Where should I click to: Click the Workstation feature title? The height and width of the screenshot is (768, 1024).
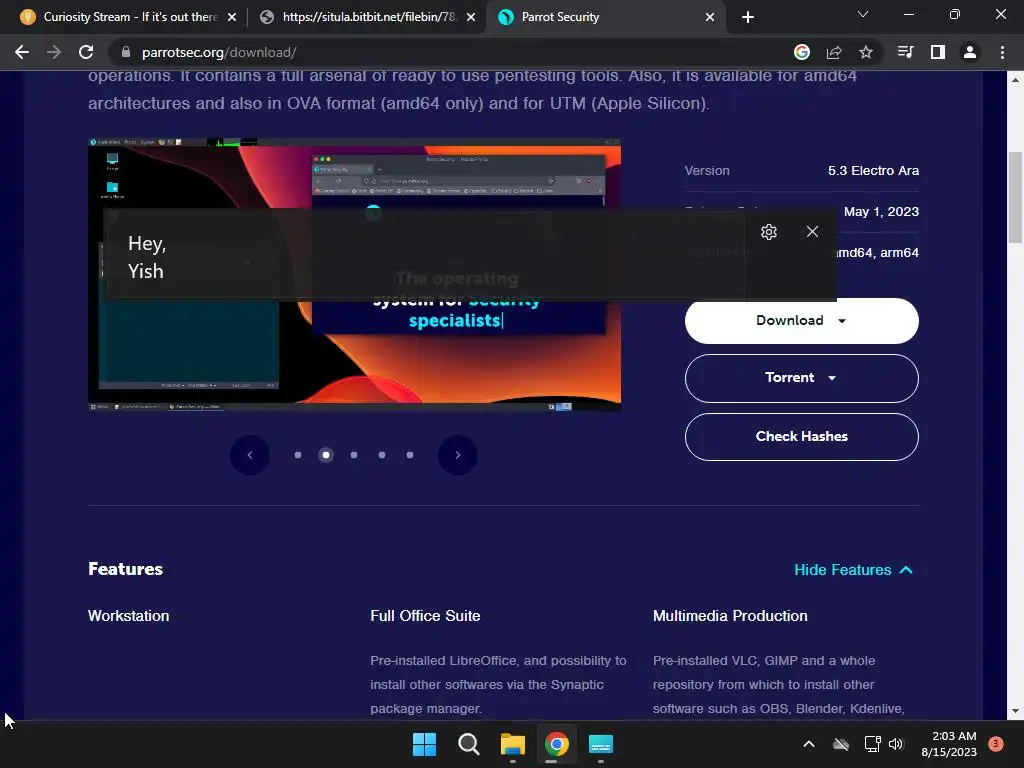129,616
